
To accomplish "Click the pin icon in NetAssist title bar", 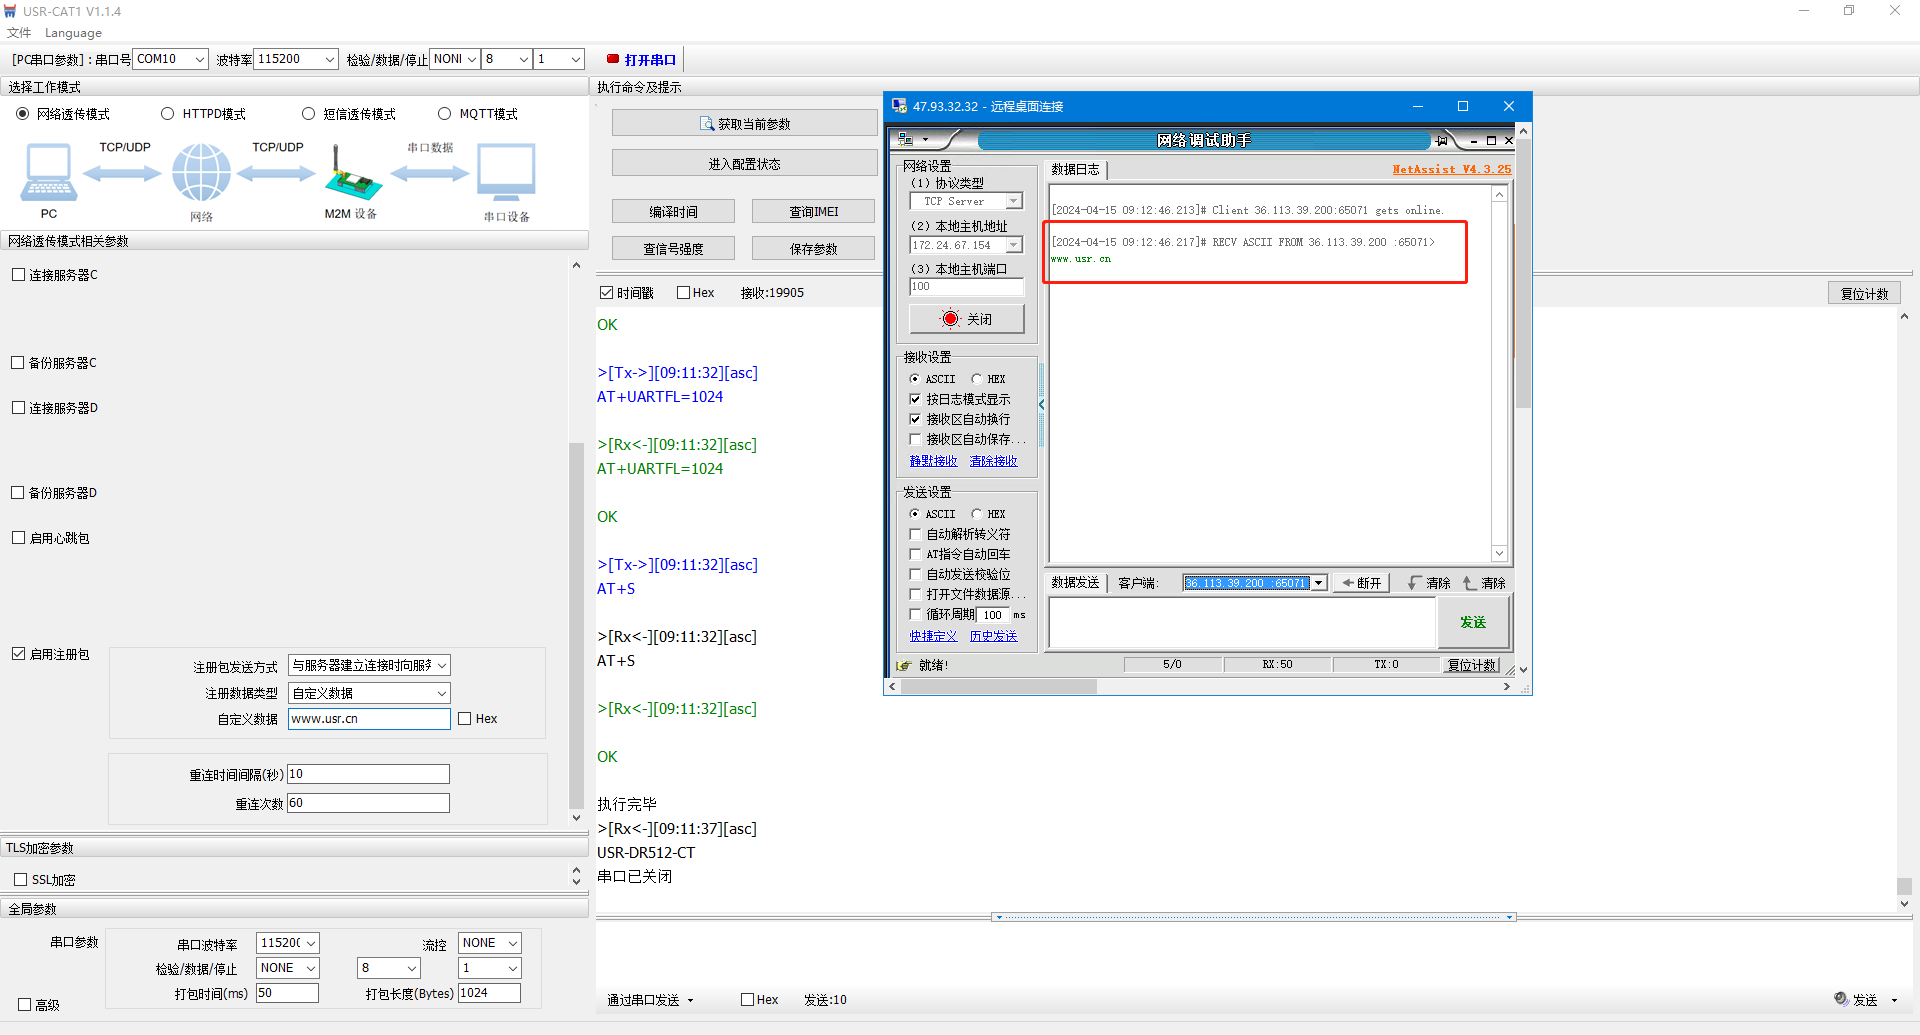I will (x=1441, y=141).
